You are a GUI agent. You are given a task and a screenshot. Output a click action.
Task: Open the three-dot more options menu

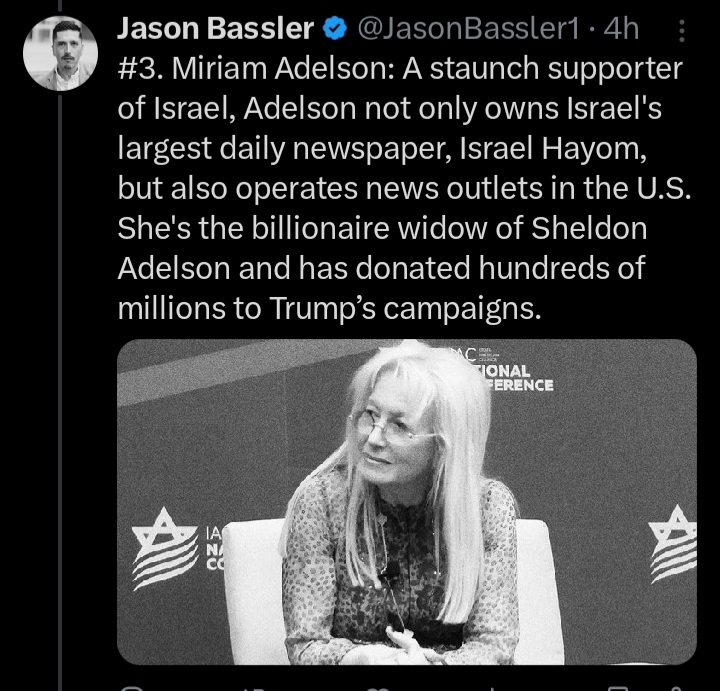(682, 33)
